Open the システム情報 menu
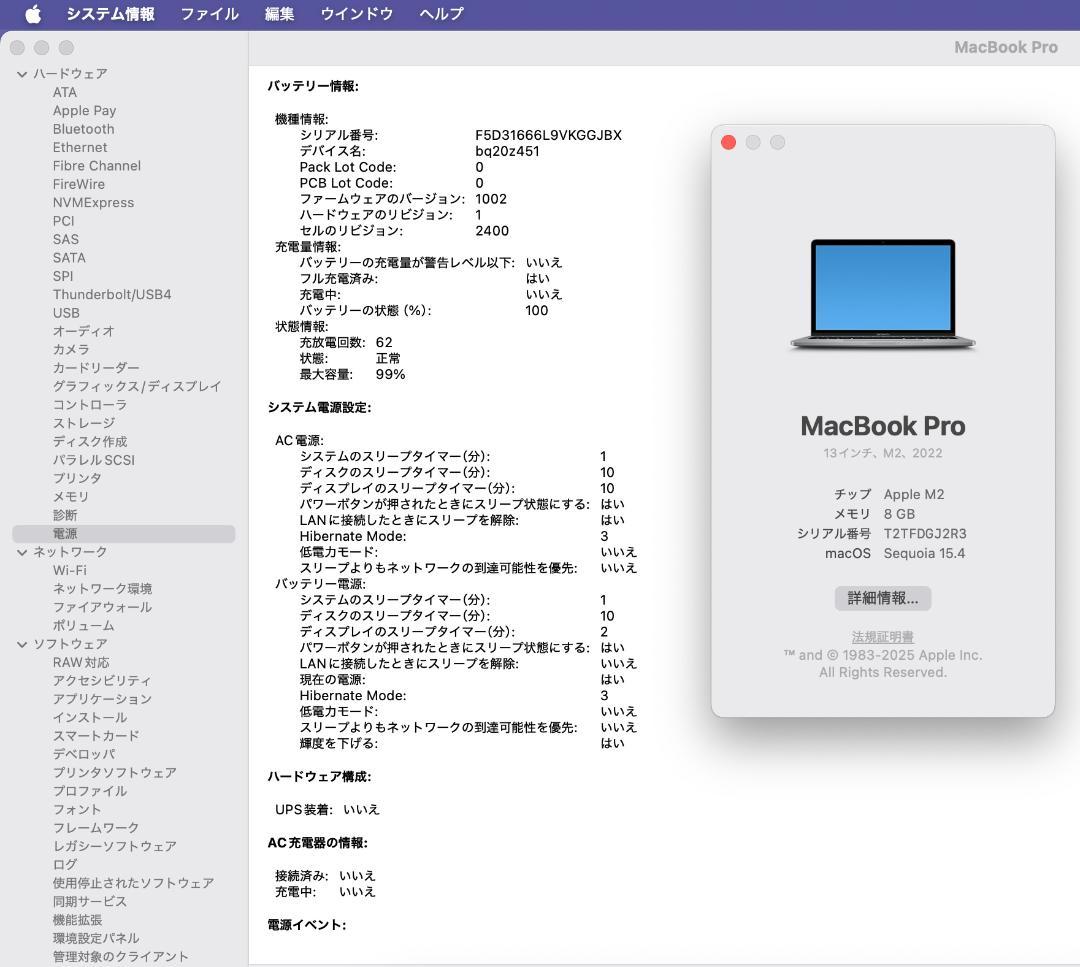 click(x=112, y=14)
